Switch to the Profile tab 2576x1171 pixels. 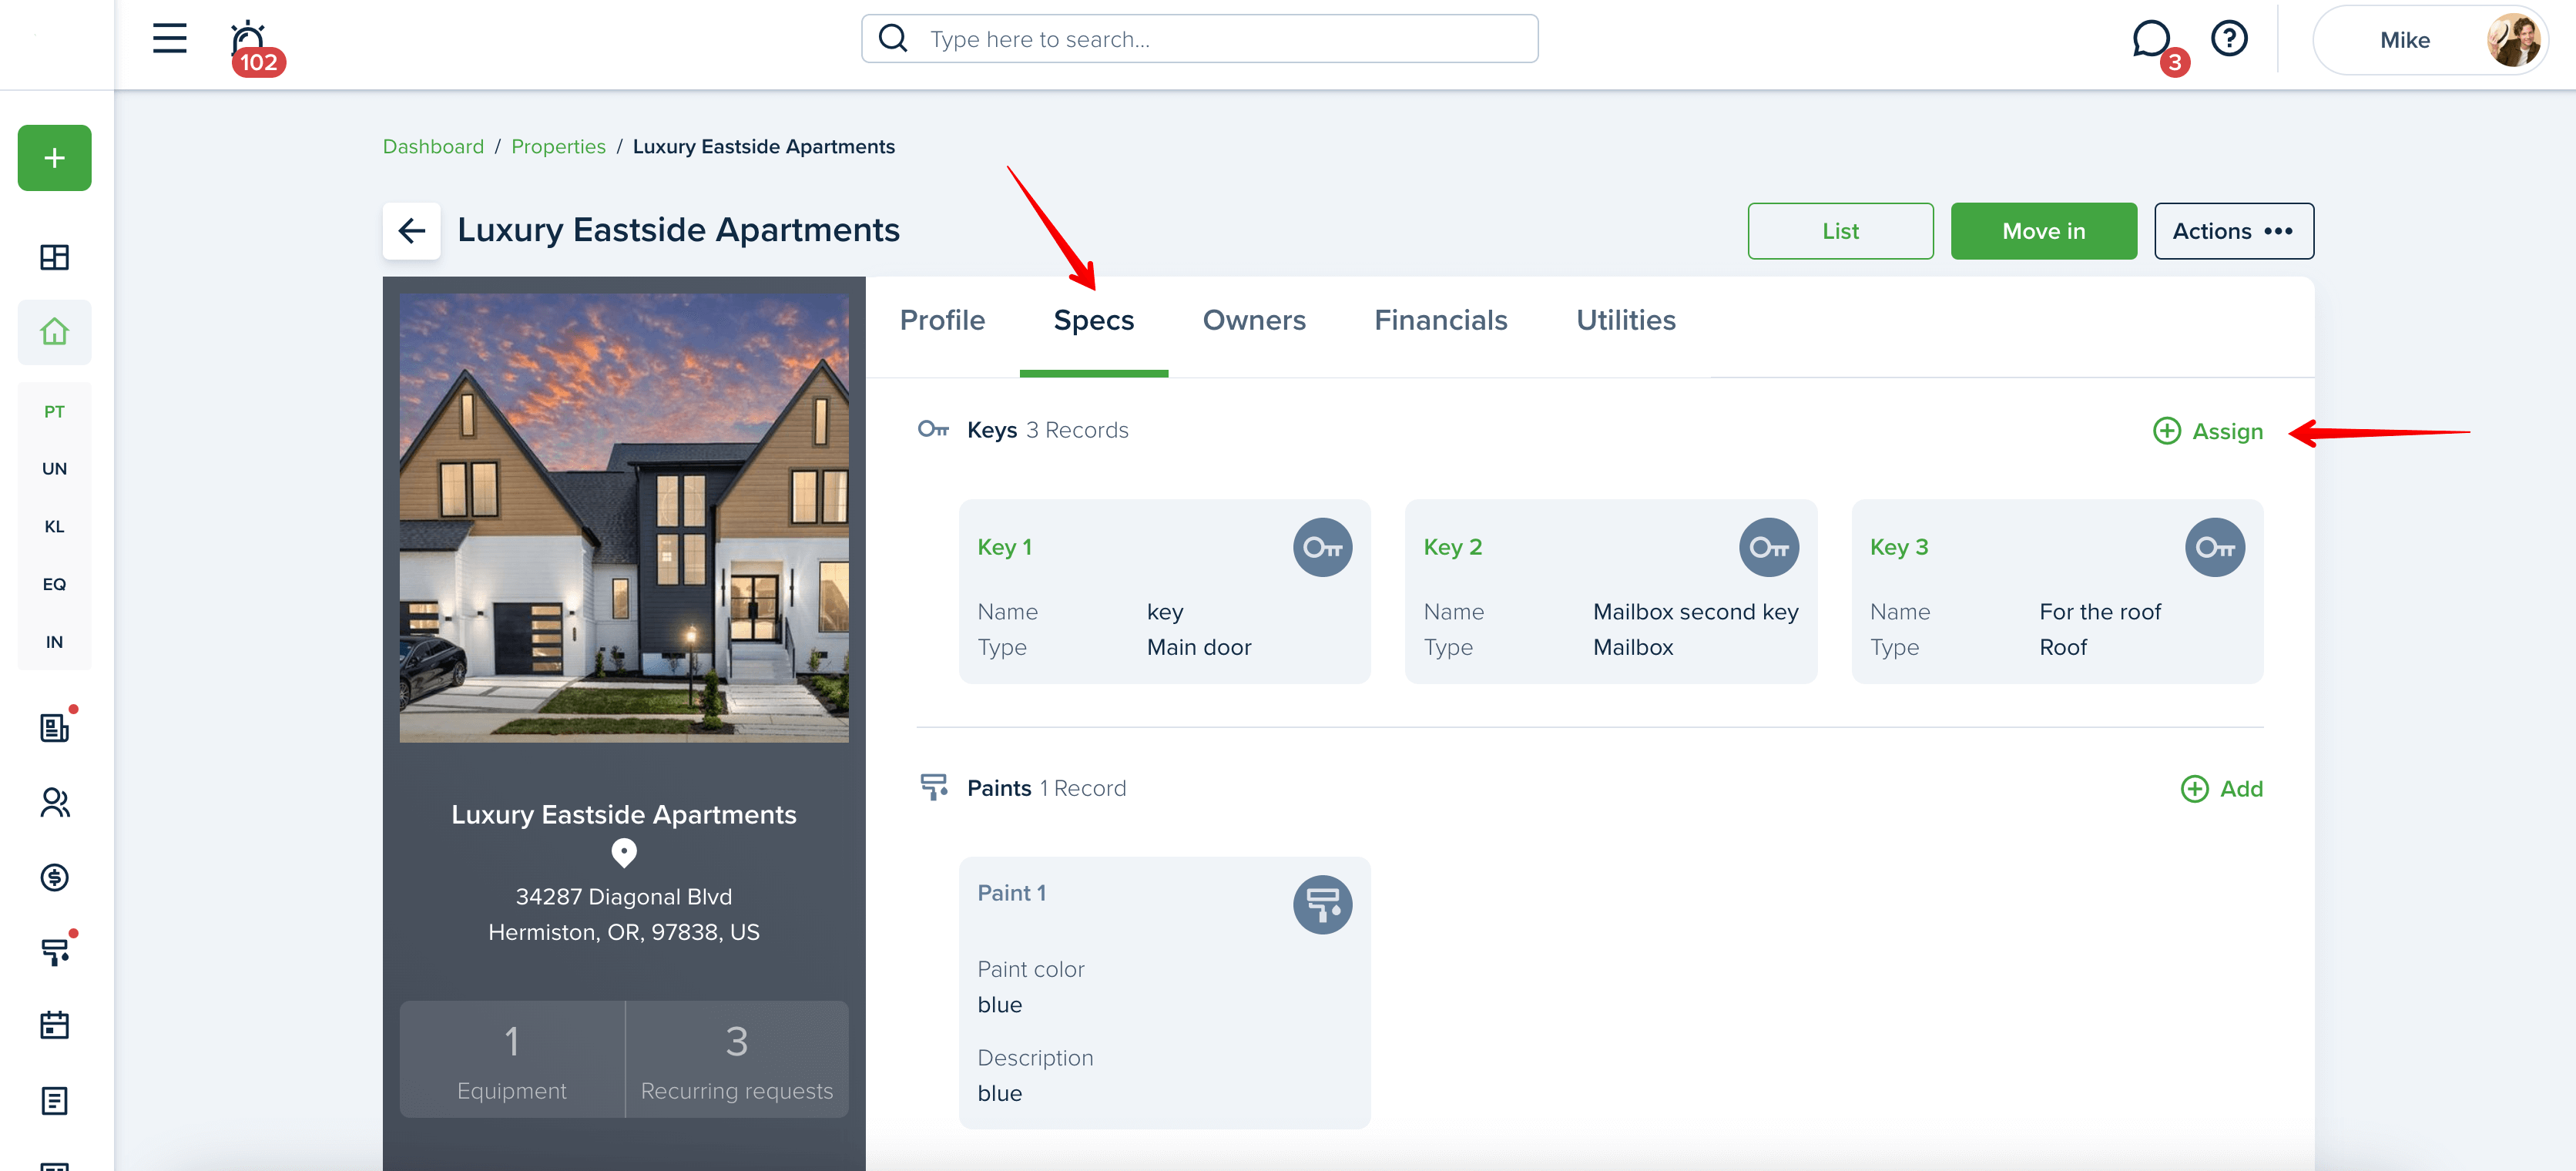pyautogui.click(x=942, y=320)
